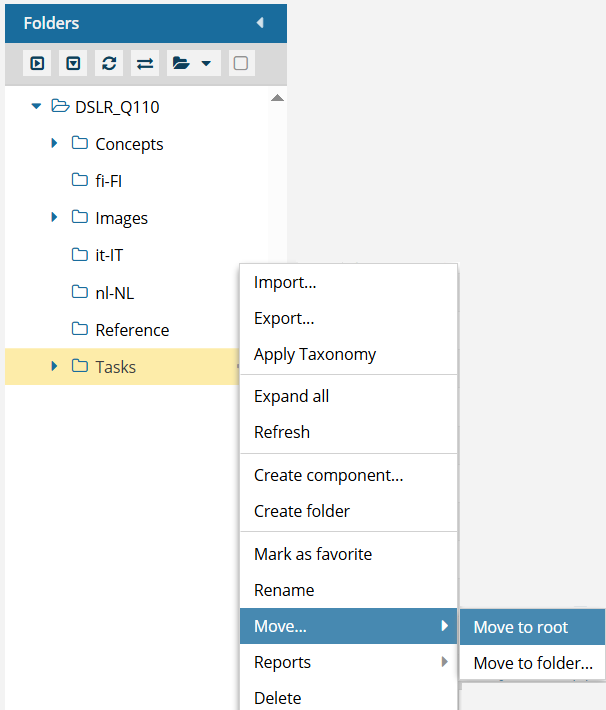The width and height of the screenshot is (606, 710).
Task: Select Move to root in submenu
Action: [532, 627]
